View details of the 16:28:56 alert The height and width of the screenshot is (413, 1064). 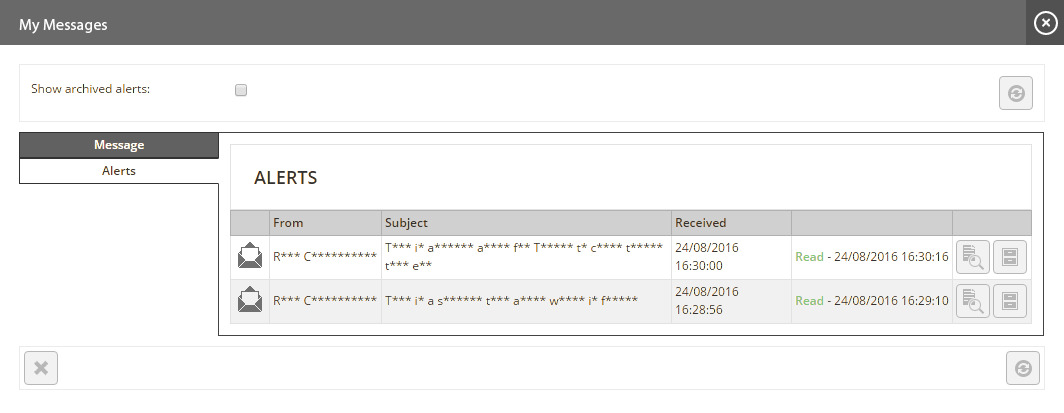(x=973, y=301)
